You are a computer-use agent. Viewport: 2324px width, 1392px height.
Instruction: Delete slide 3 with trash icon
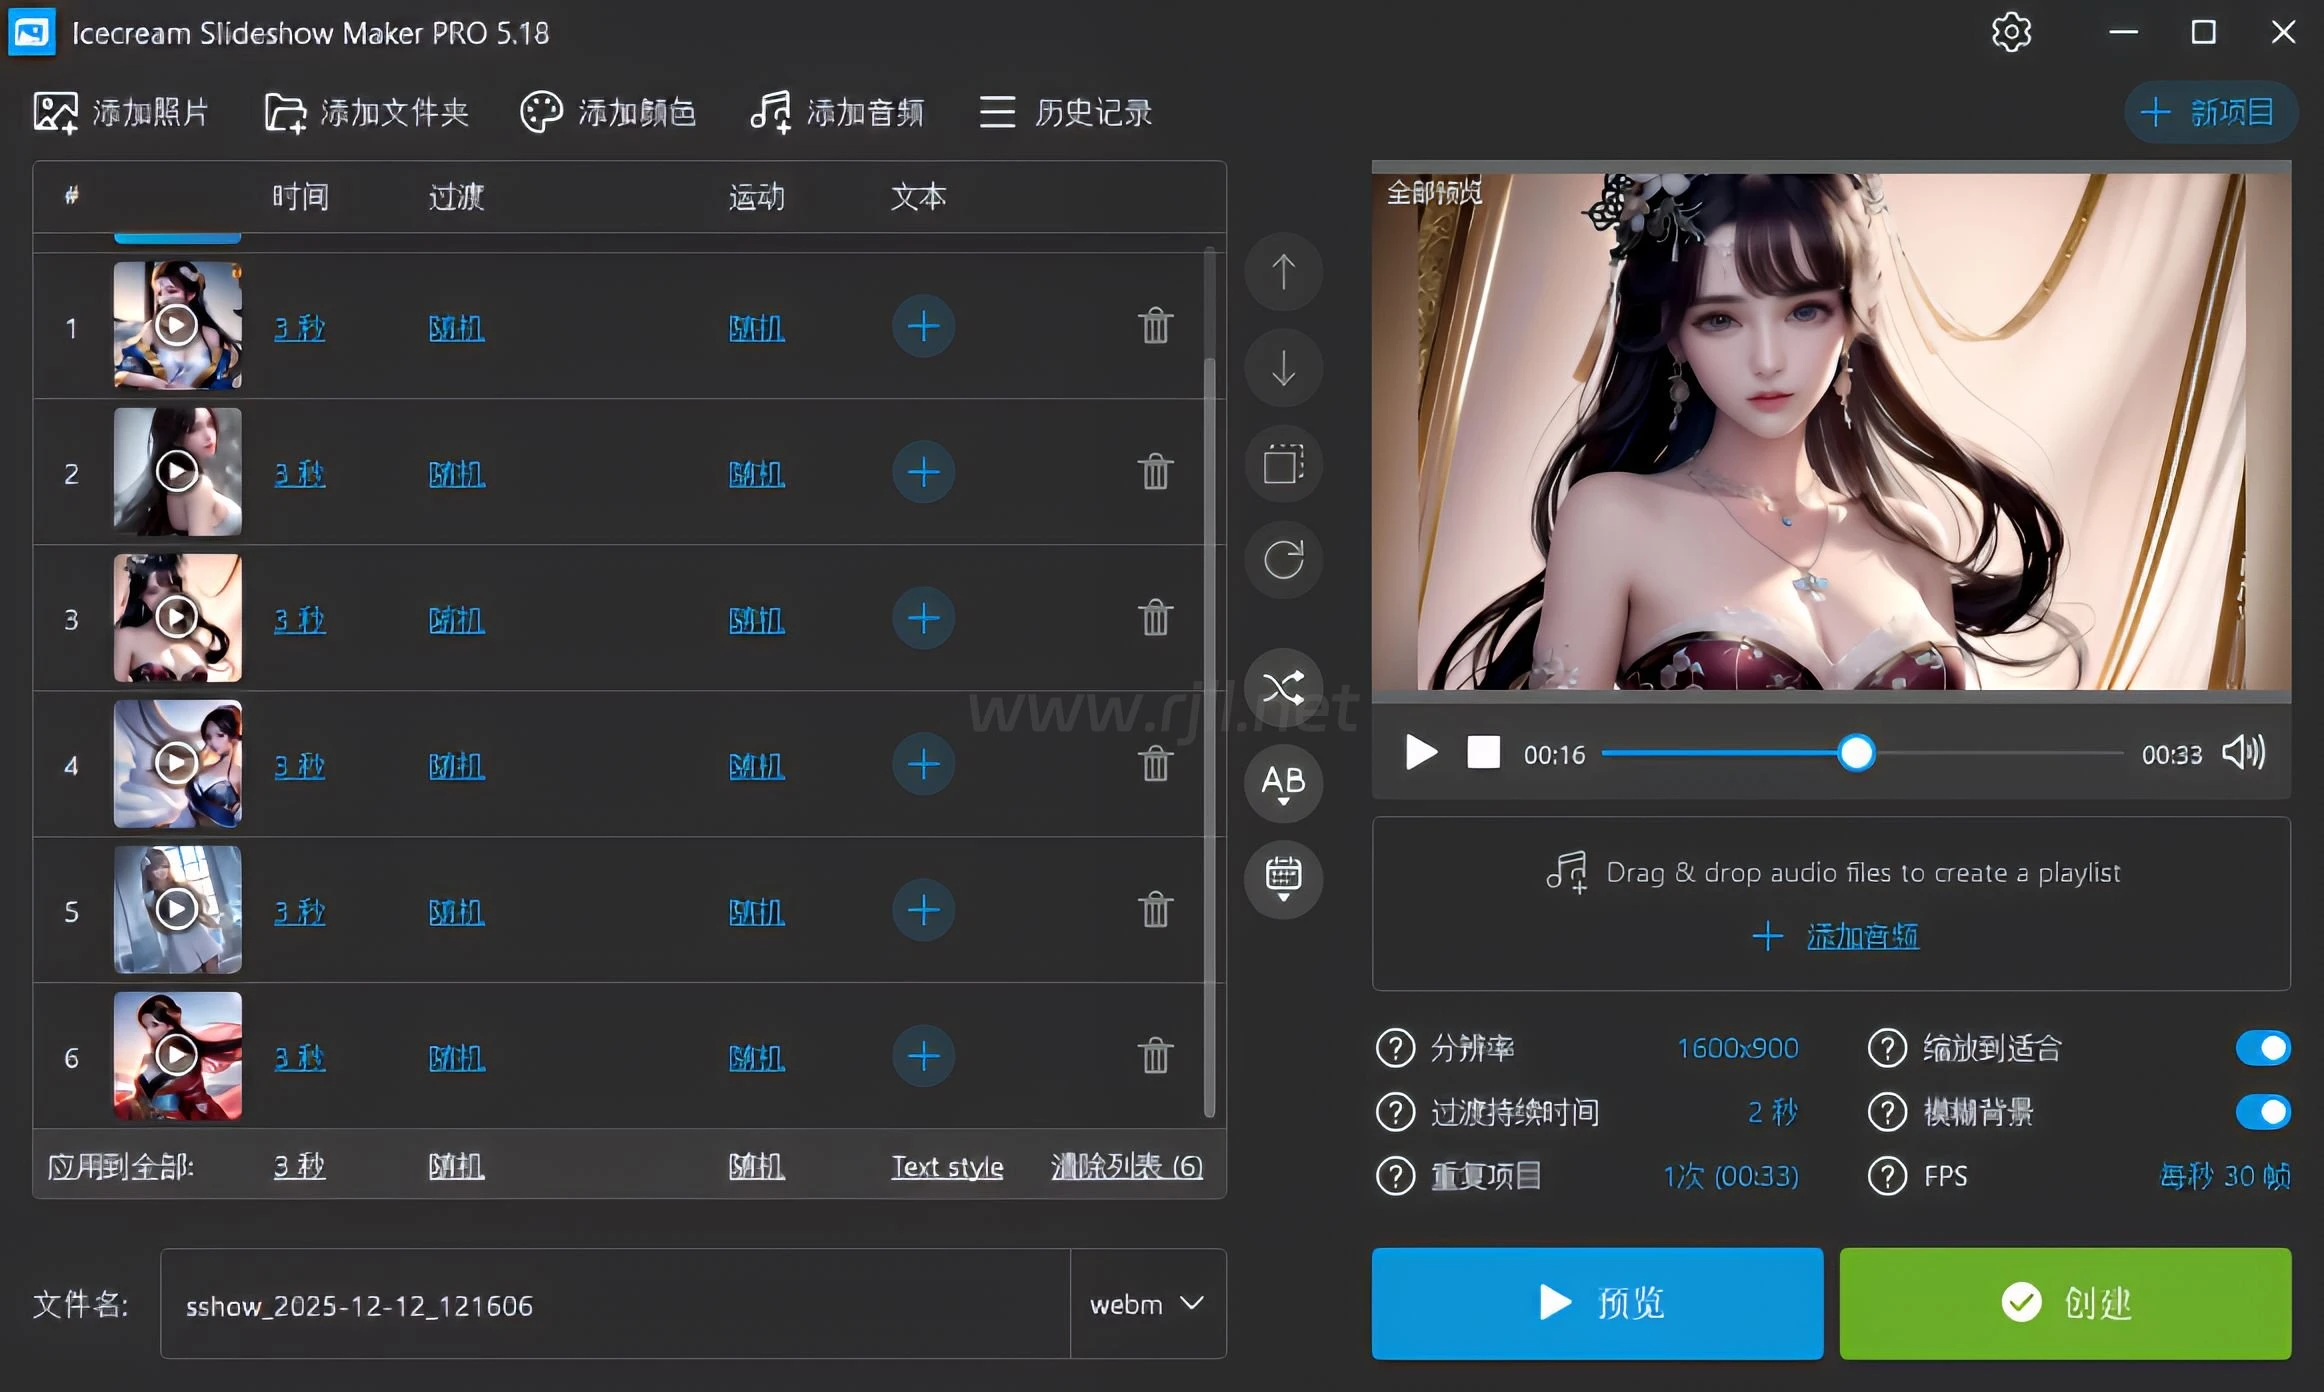[1155, 618]
